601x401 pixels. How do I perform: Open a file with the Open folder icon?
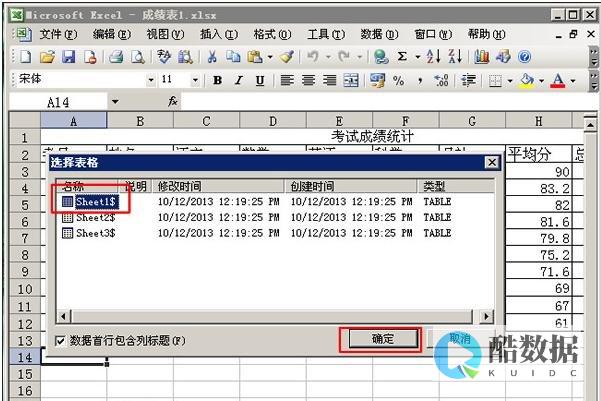pyautogui.click(x=47, y=57)
